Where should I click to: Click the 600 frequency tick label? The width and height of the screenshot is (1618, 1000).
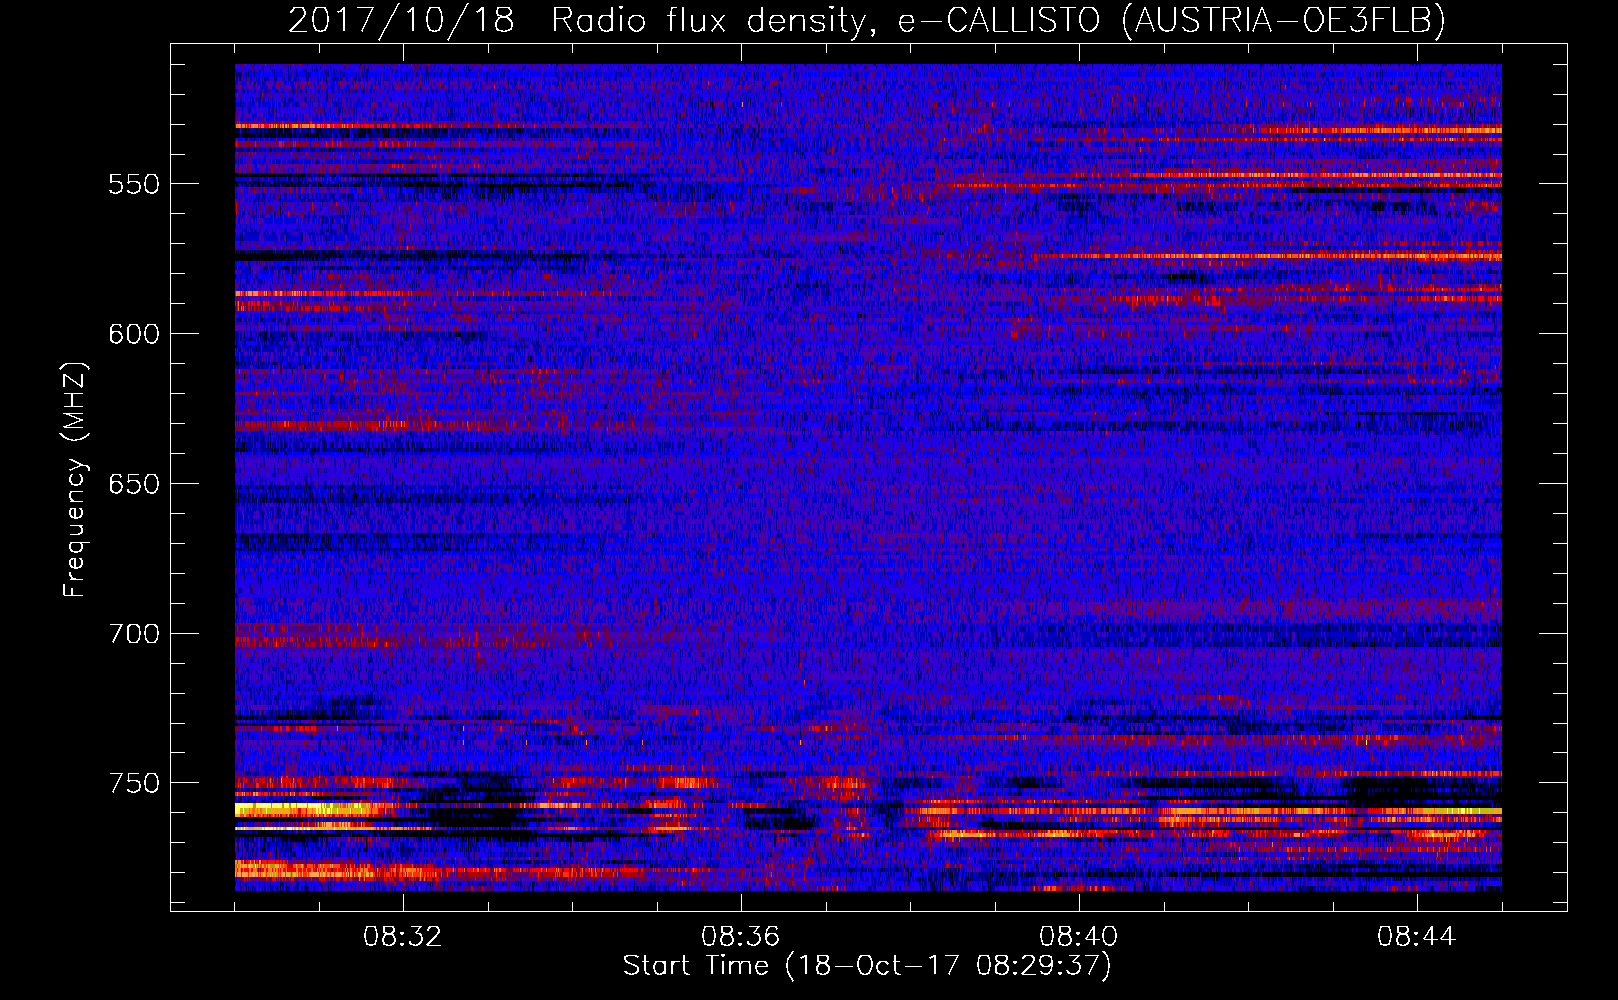coord(134,334)
